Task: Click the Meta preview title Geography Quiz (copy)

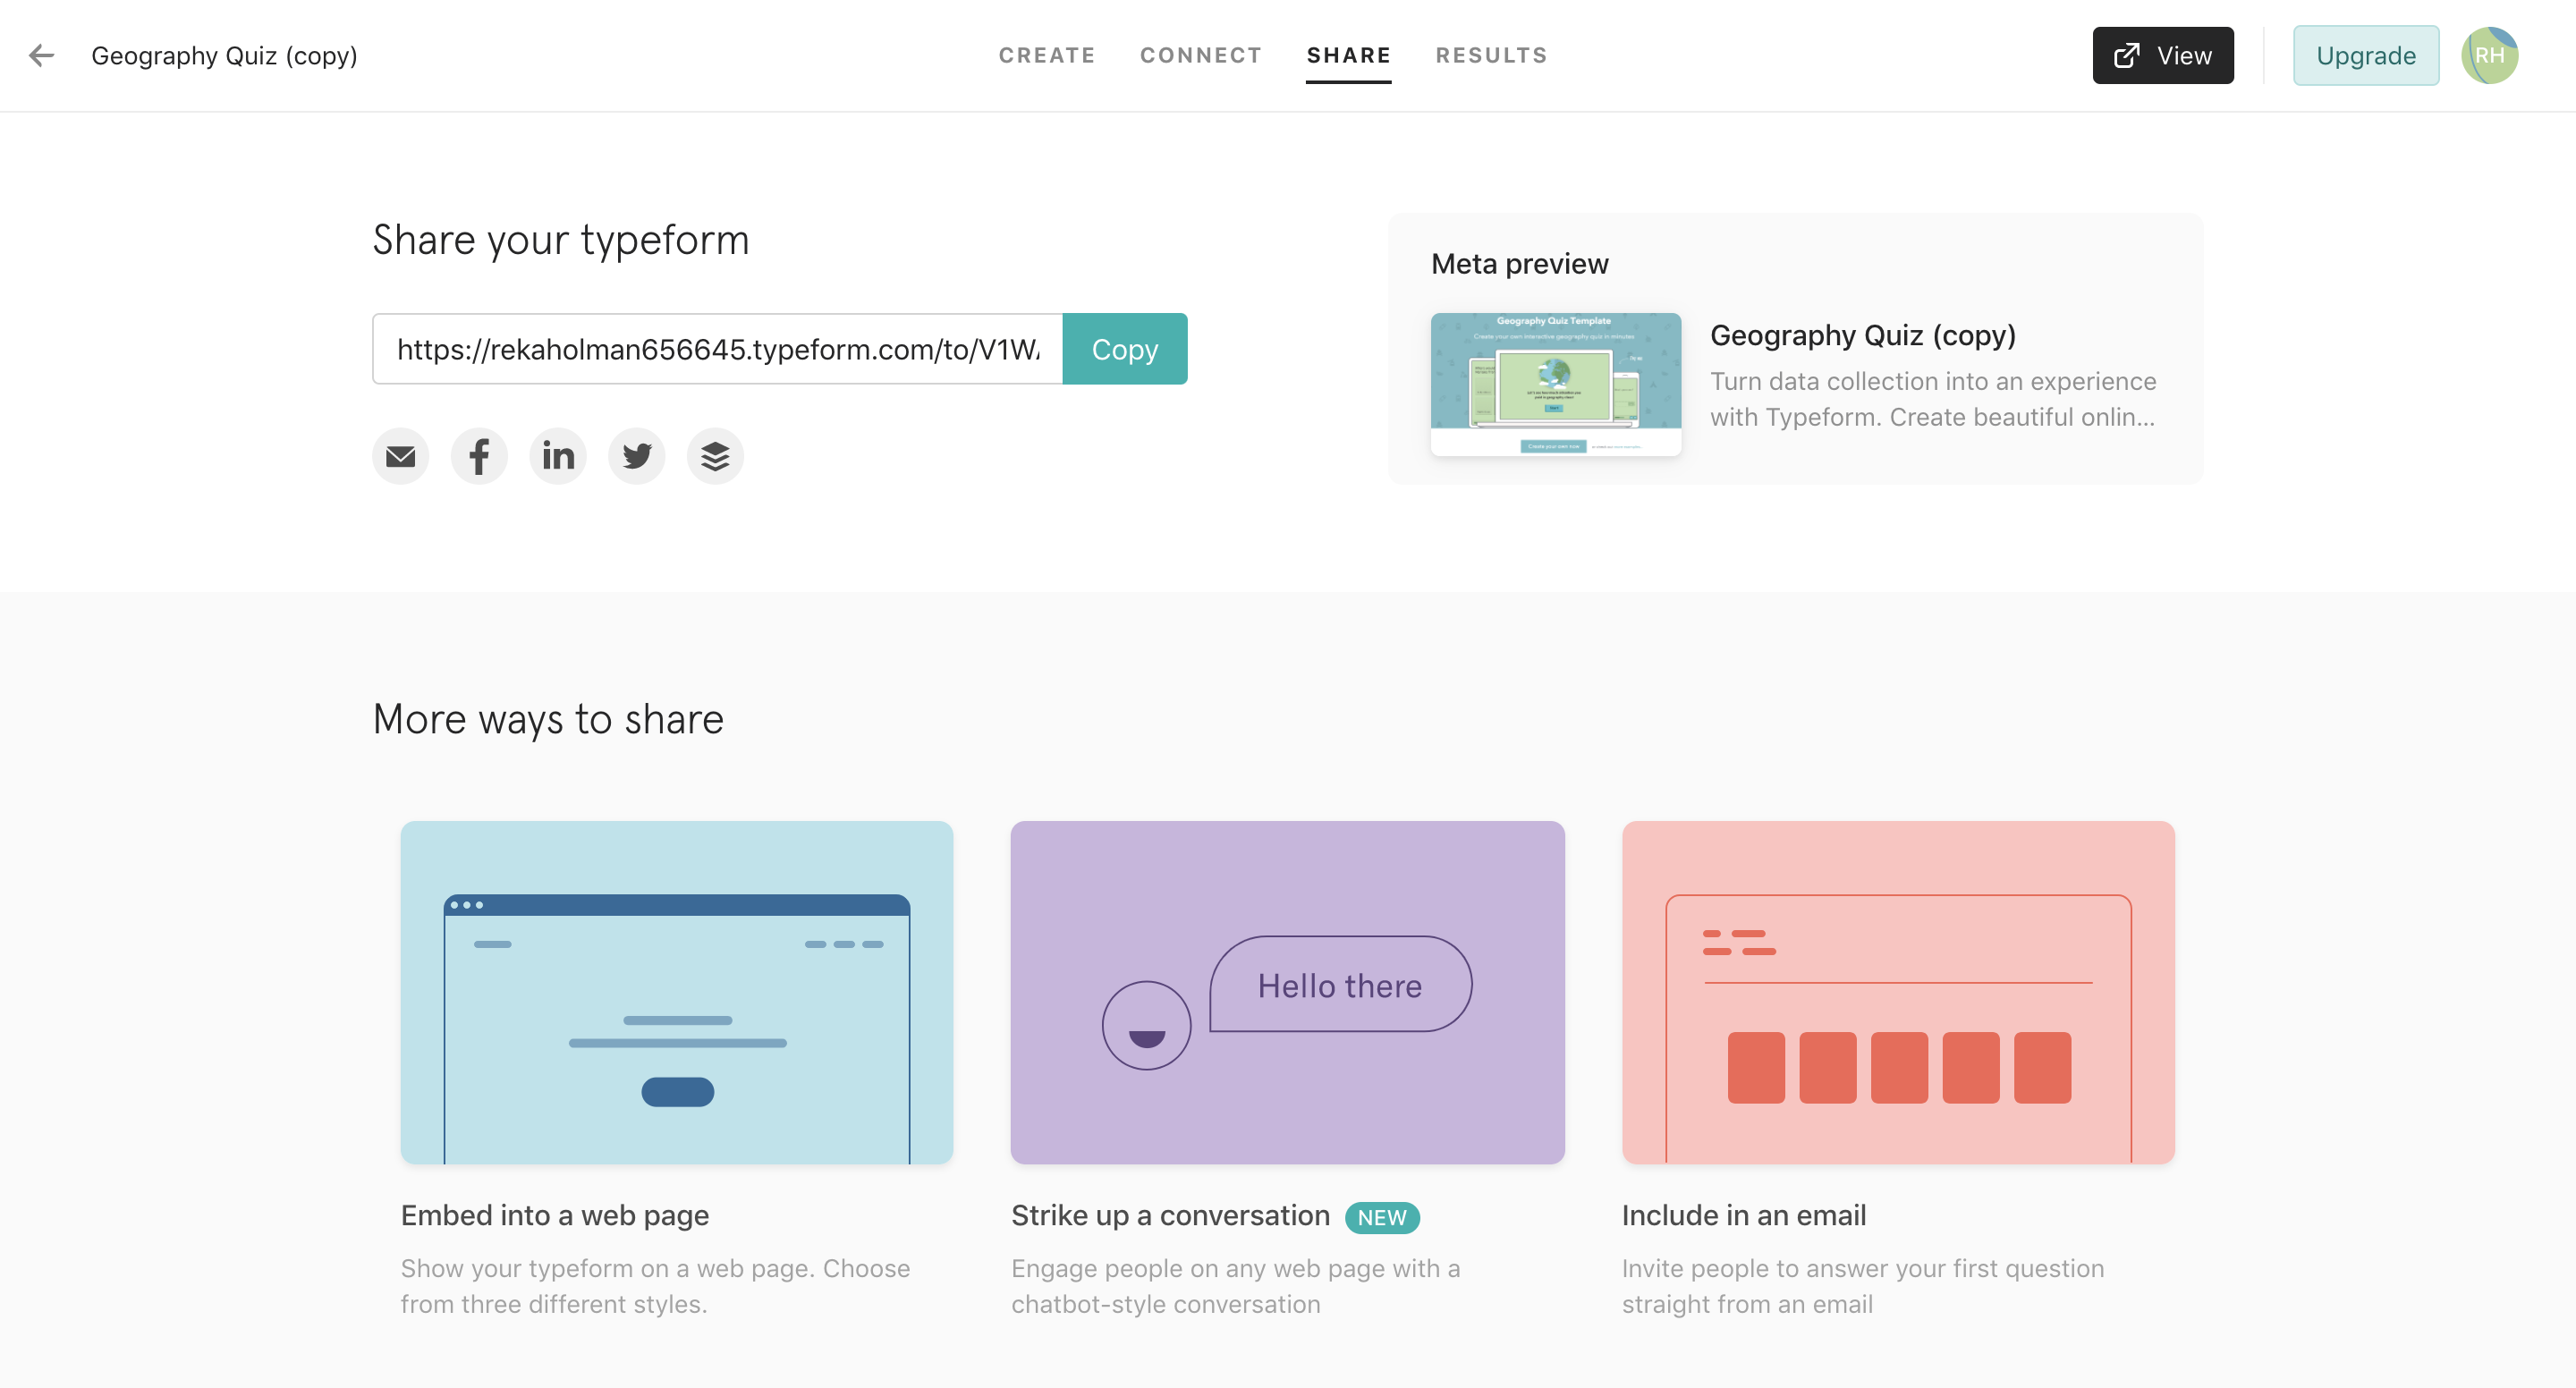Action: click(1863, 335)
